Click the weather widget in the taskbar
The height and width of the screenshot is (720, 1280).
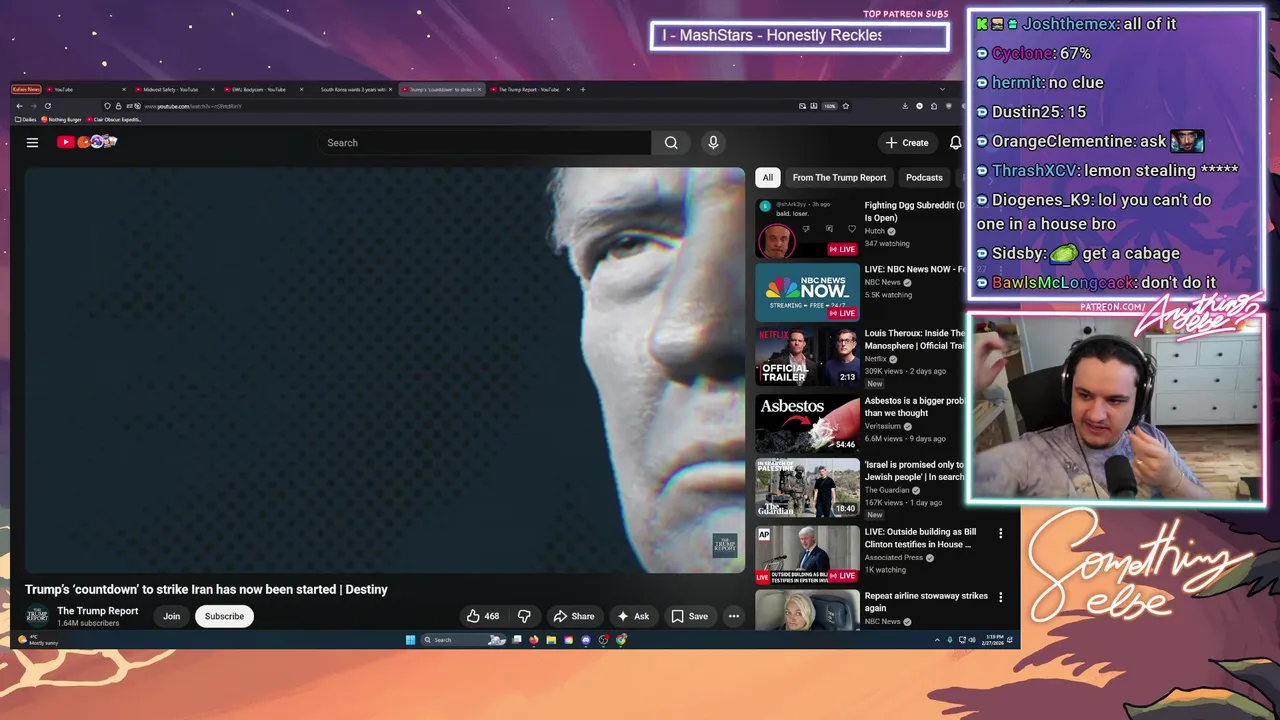tap(40, 640)
